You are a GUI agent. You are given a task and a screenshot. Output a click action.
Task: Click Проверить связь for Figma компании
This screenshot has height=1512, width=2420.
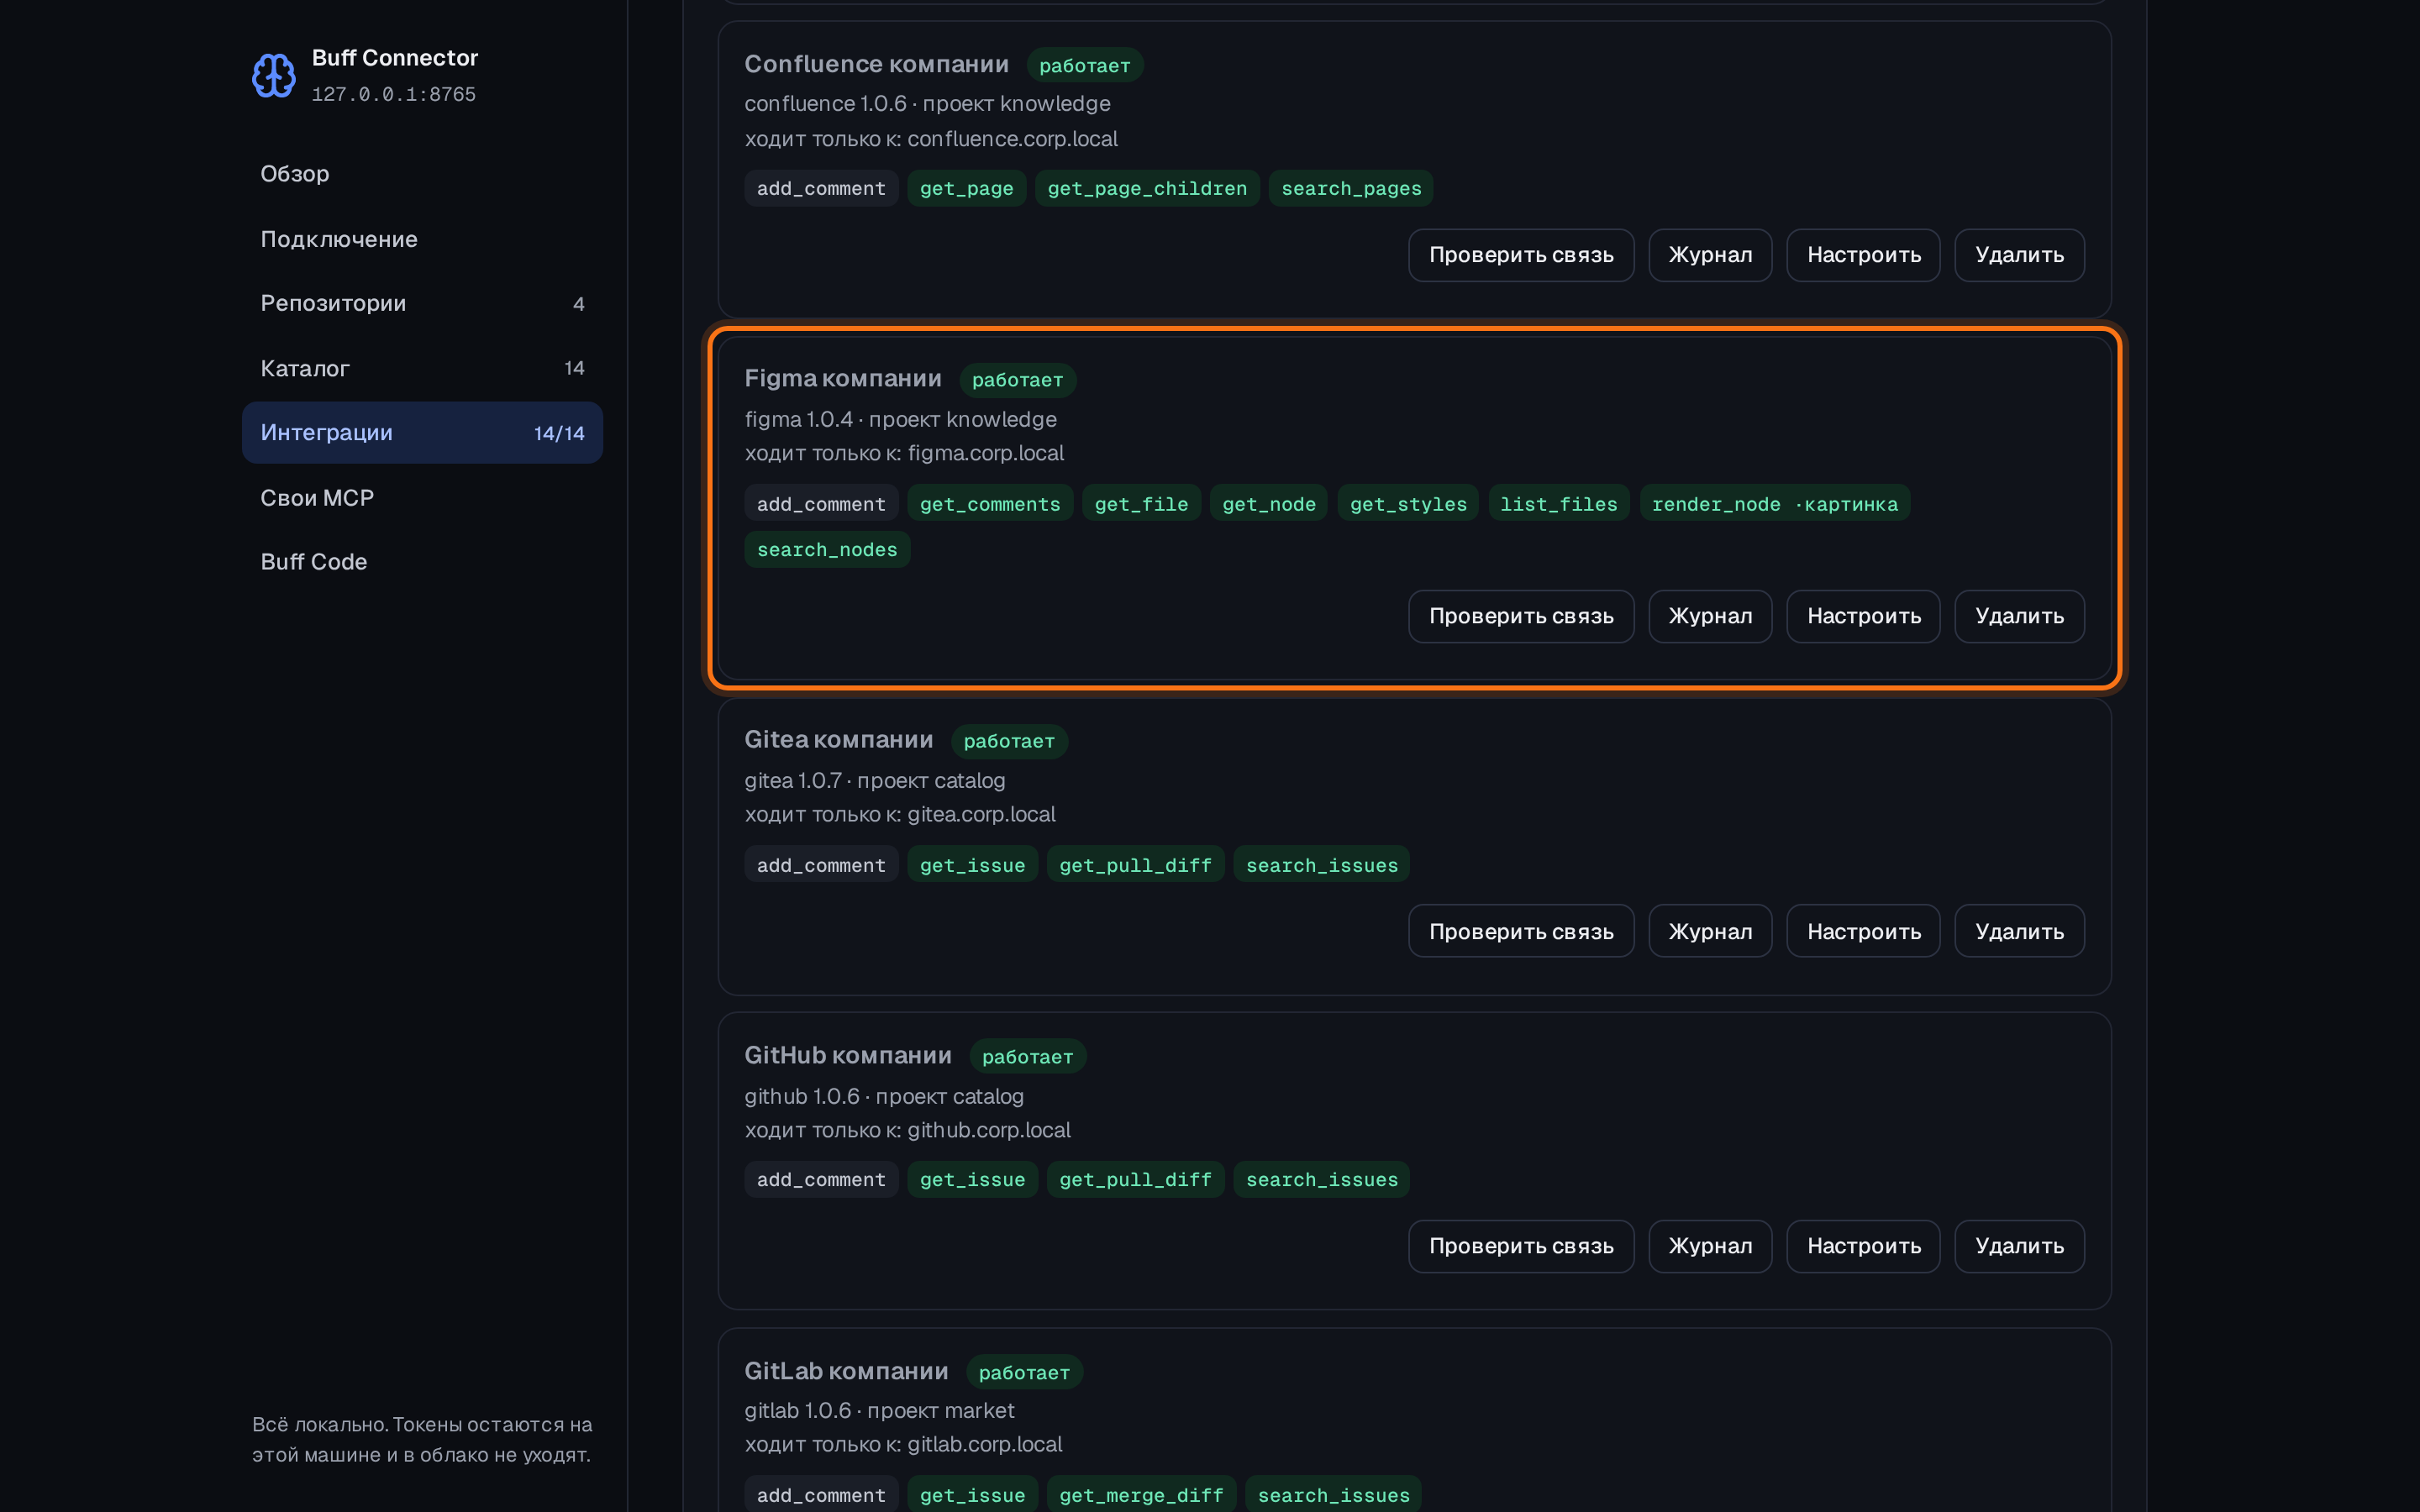1520,616
